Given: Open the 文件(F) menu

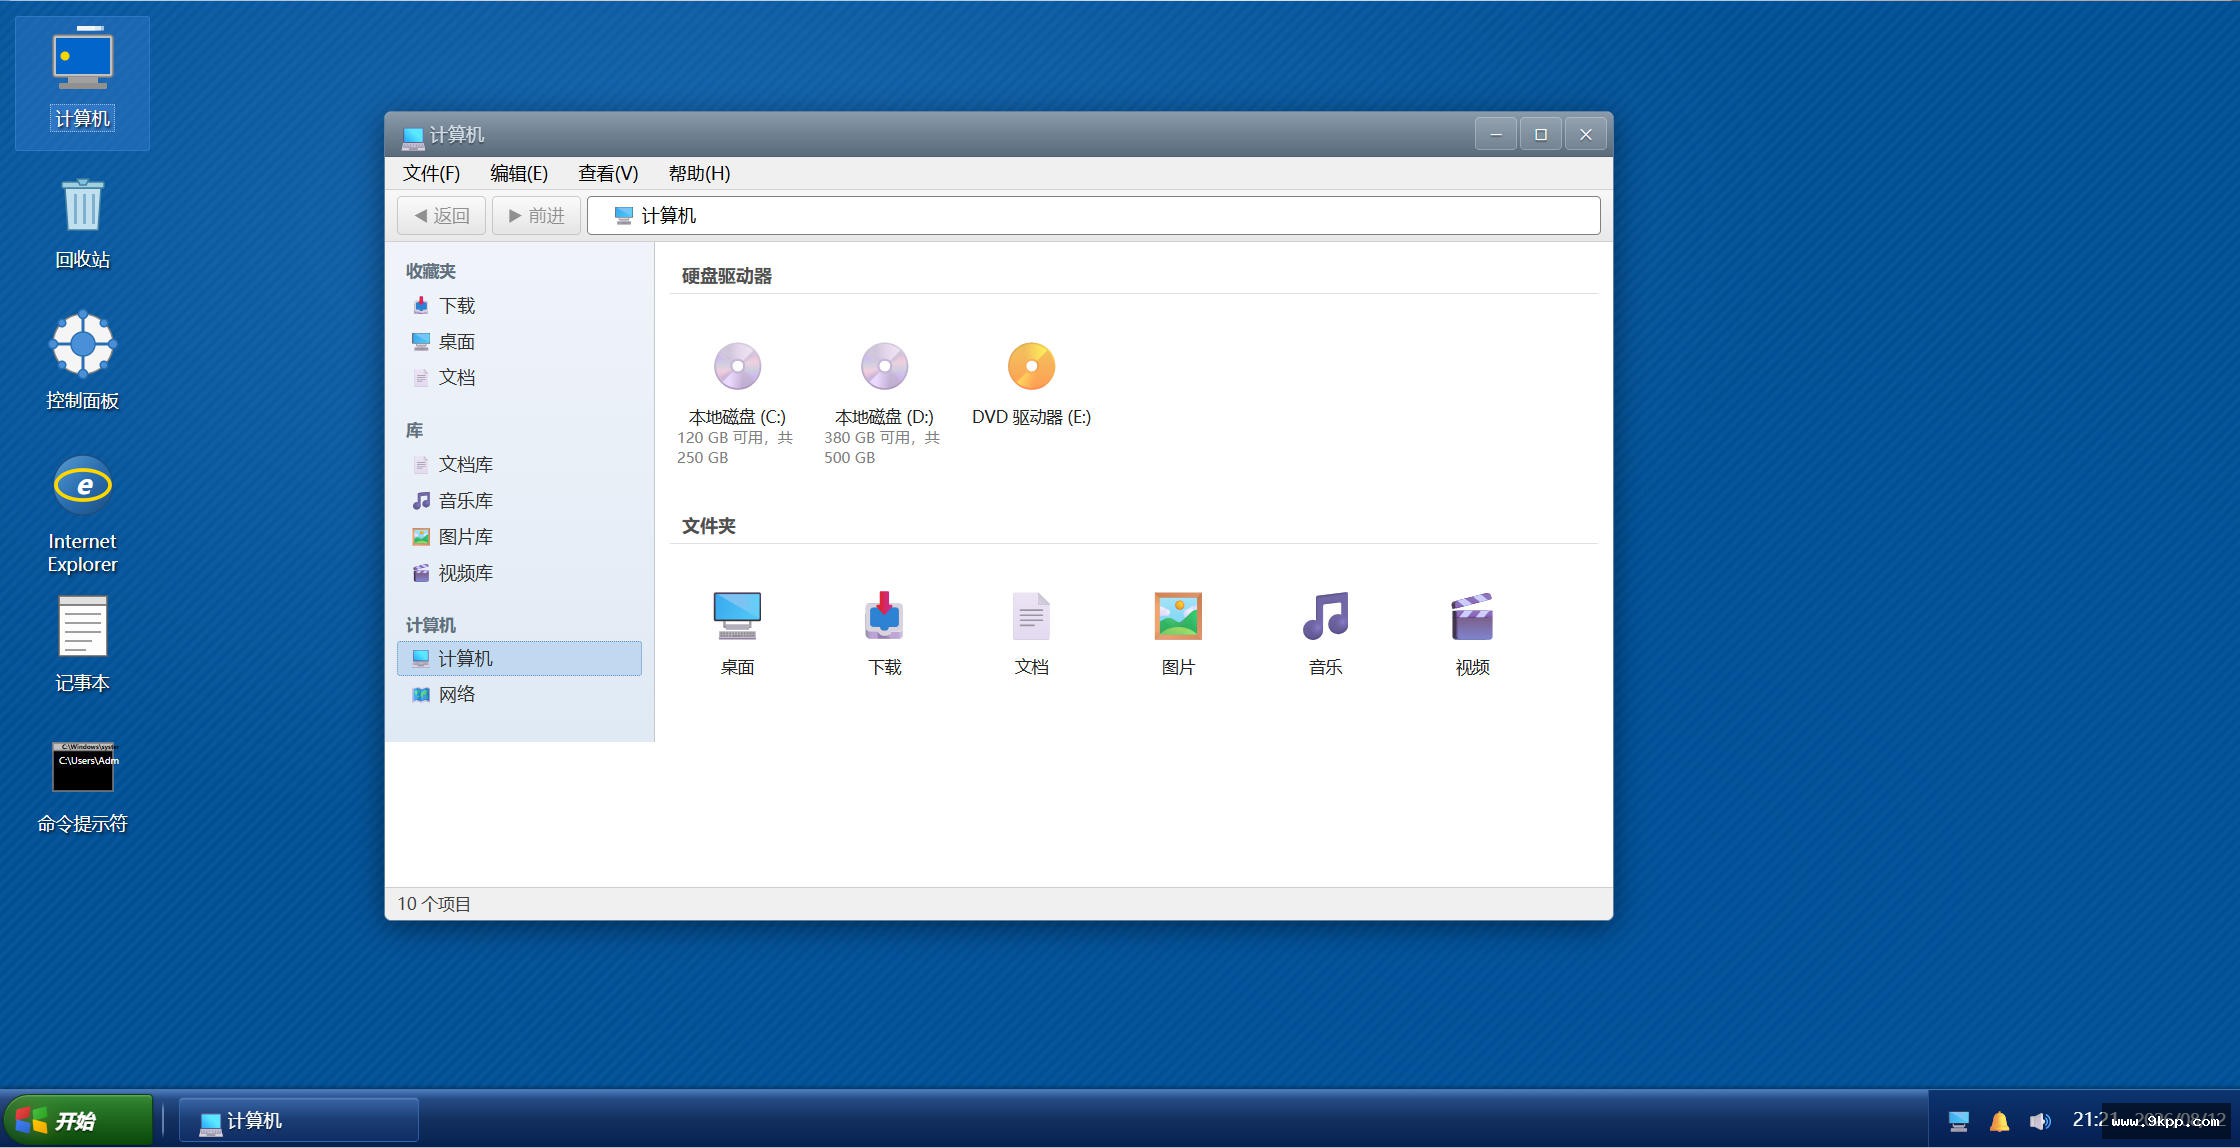Looking at the screenshot, I should [431, 174].
